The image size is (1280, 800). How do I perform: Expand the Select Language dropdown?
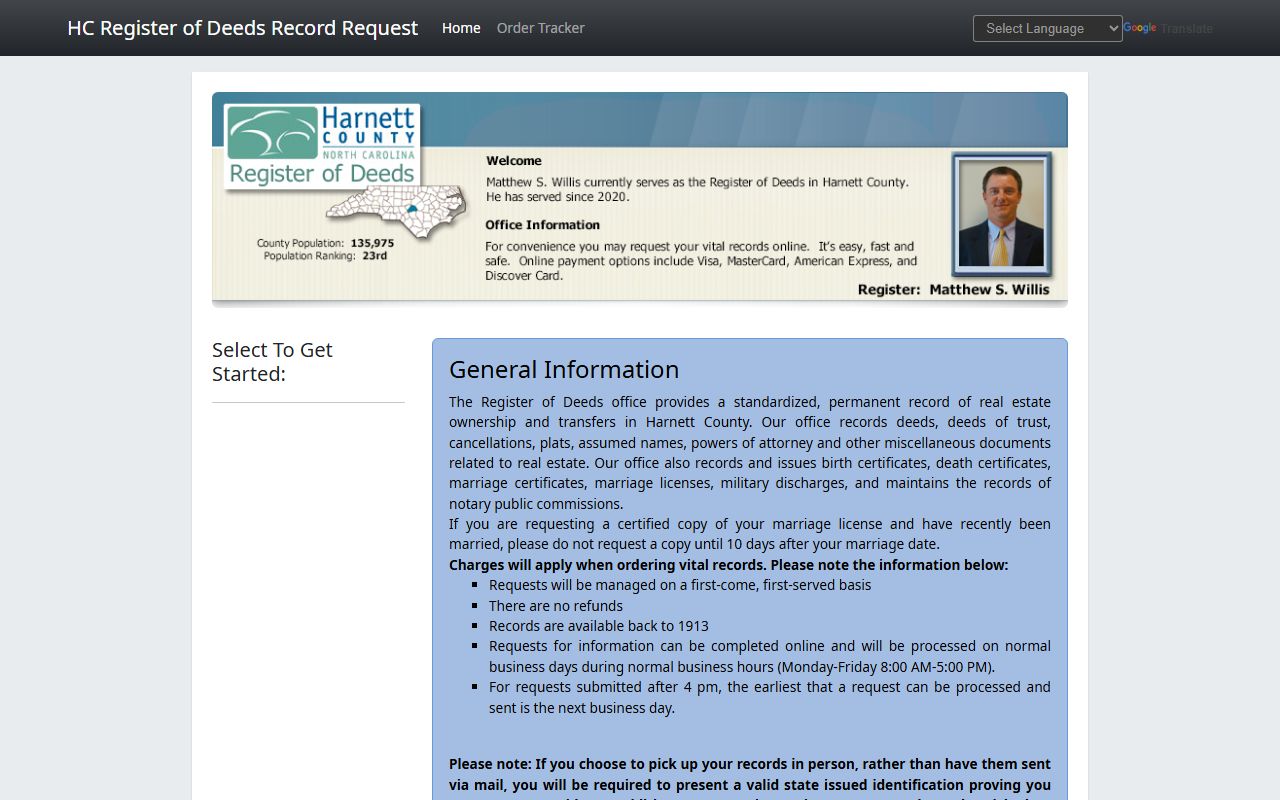click(x=1047, y=28)
